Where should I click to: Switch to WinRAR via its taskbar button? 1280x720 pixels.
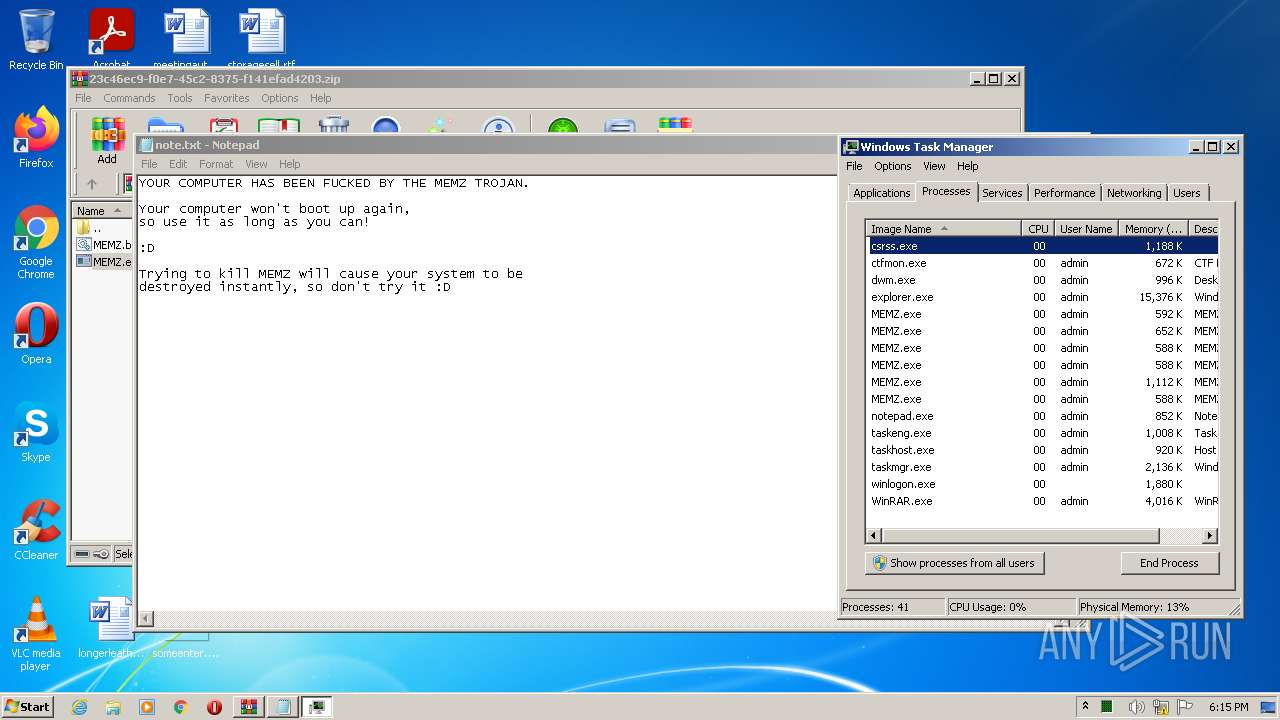(249, 707)
